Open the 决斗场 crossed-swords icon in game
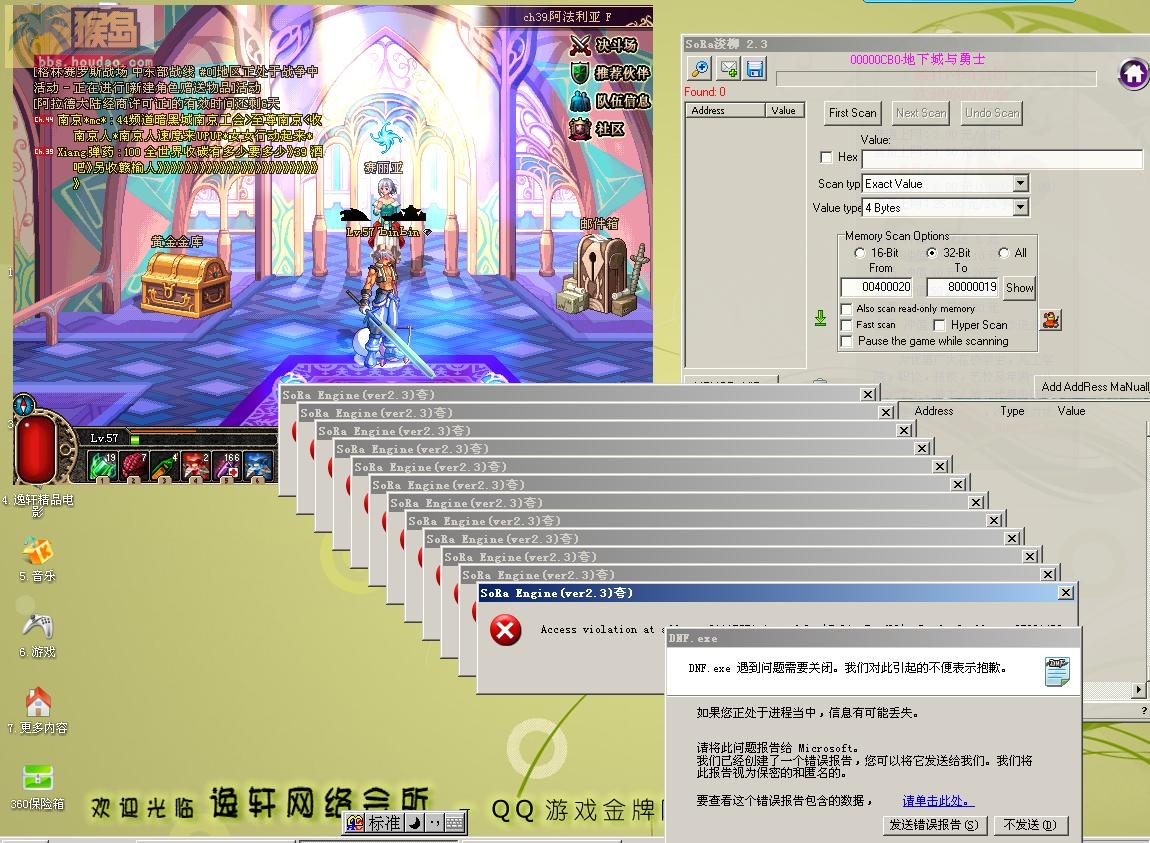Image resolution: width=1150 pixels, height=843 pixels. pos(580,45)
